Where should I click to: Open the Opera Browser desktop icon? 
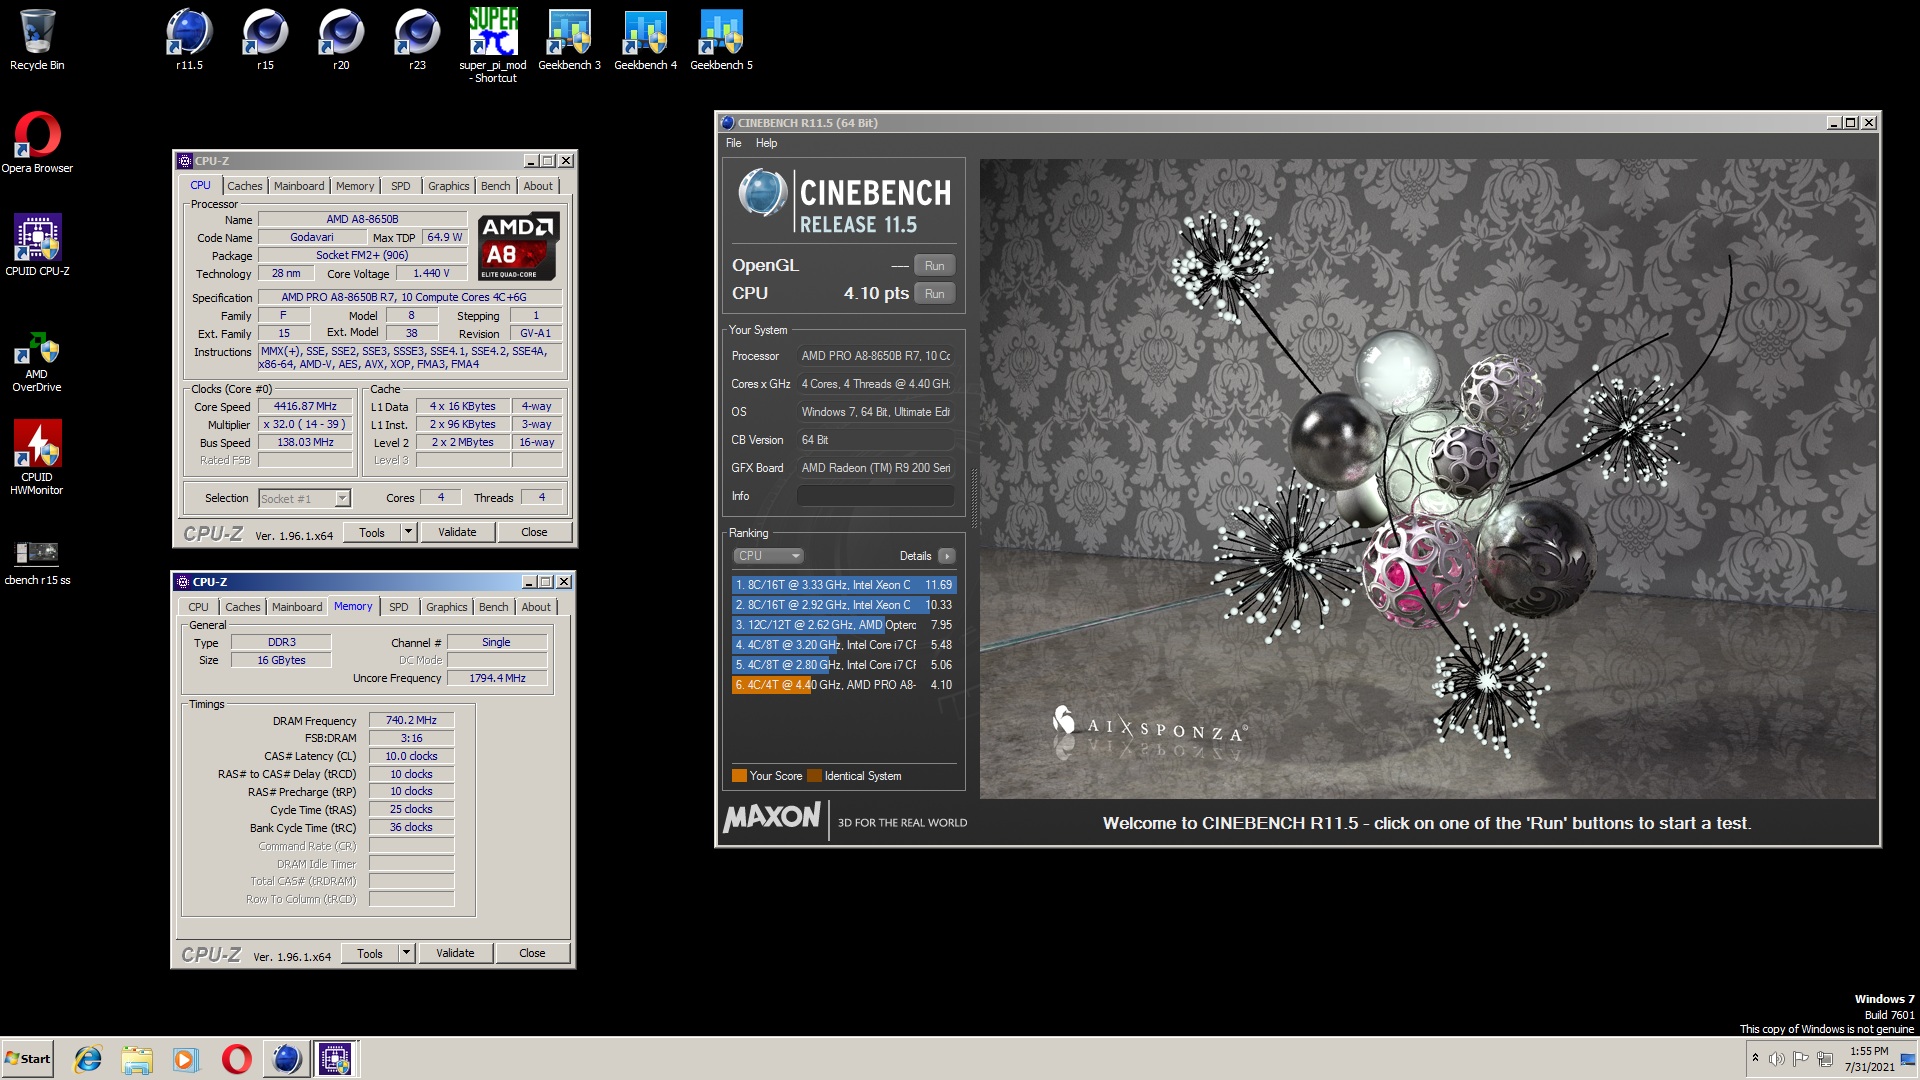[x=37, y=143]
